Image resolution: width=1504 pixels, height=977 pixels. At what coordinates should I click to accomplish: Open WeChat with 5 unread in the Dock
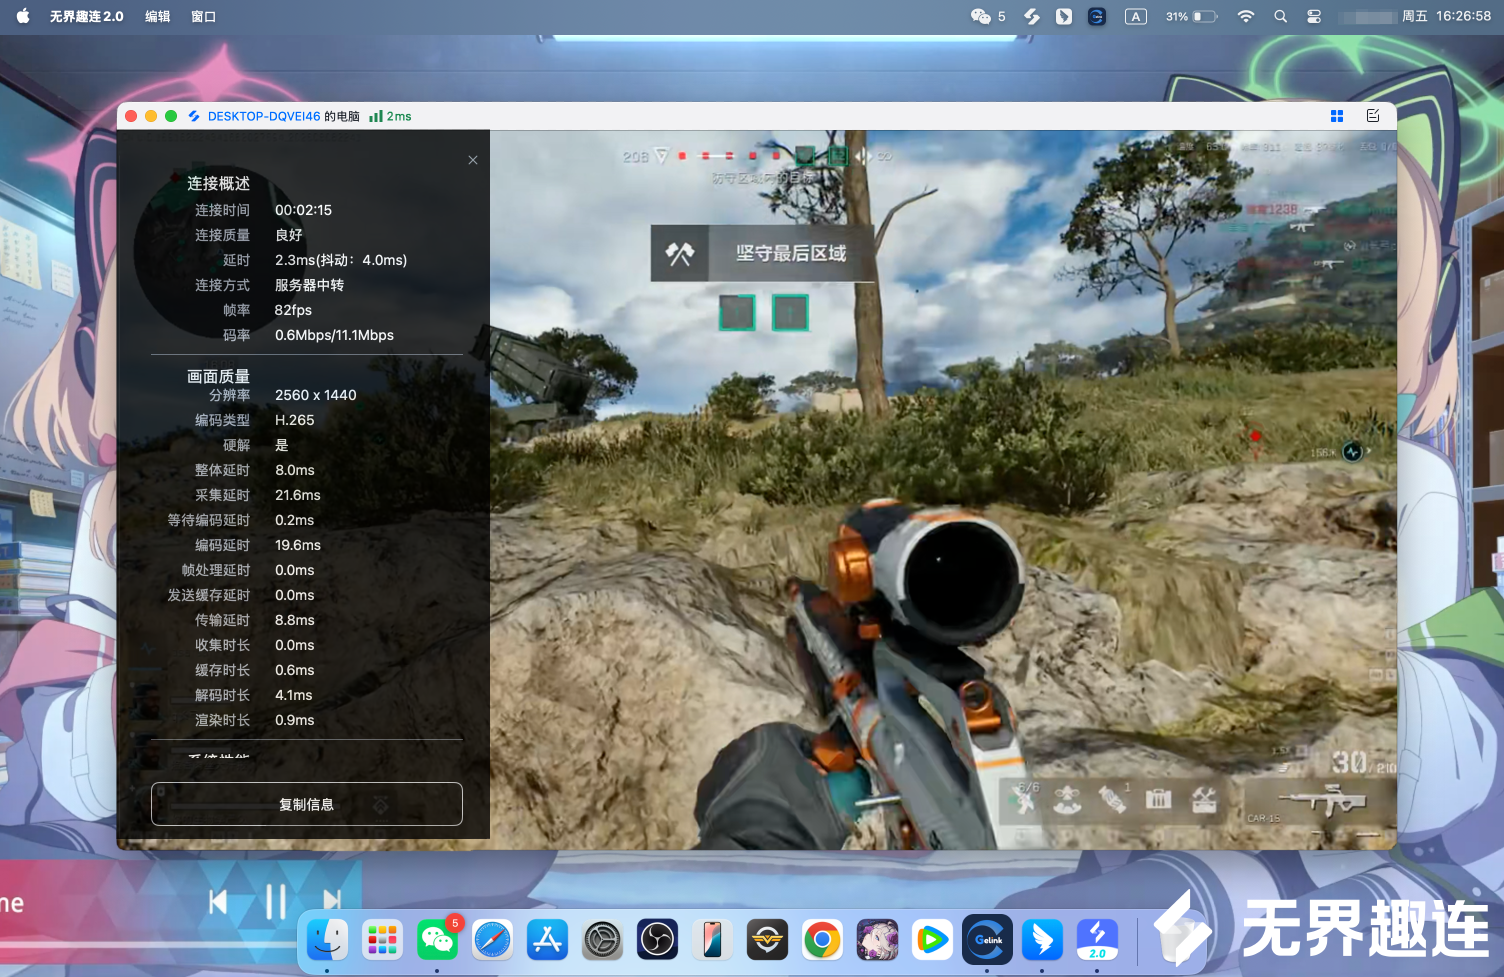(x=438, y=940)
